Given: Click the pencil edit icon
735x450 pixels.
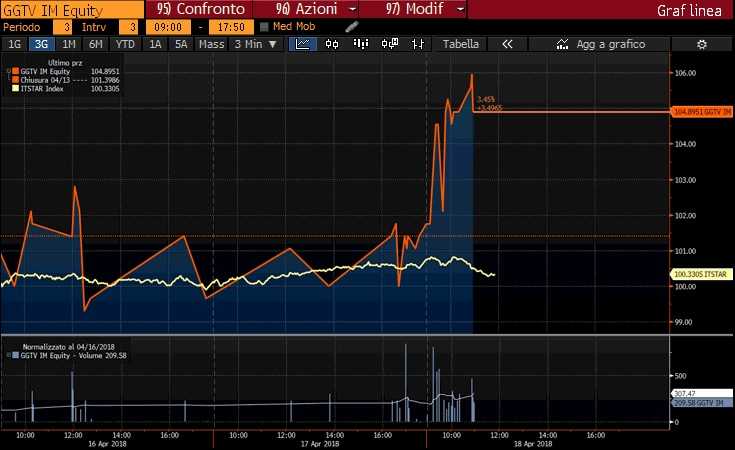Looking at the screenshot, I should pos(352,27).
